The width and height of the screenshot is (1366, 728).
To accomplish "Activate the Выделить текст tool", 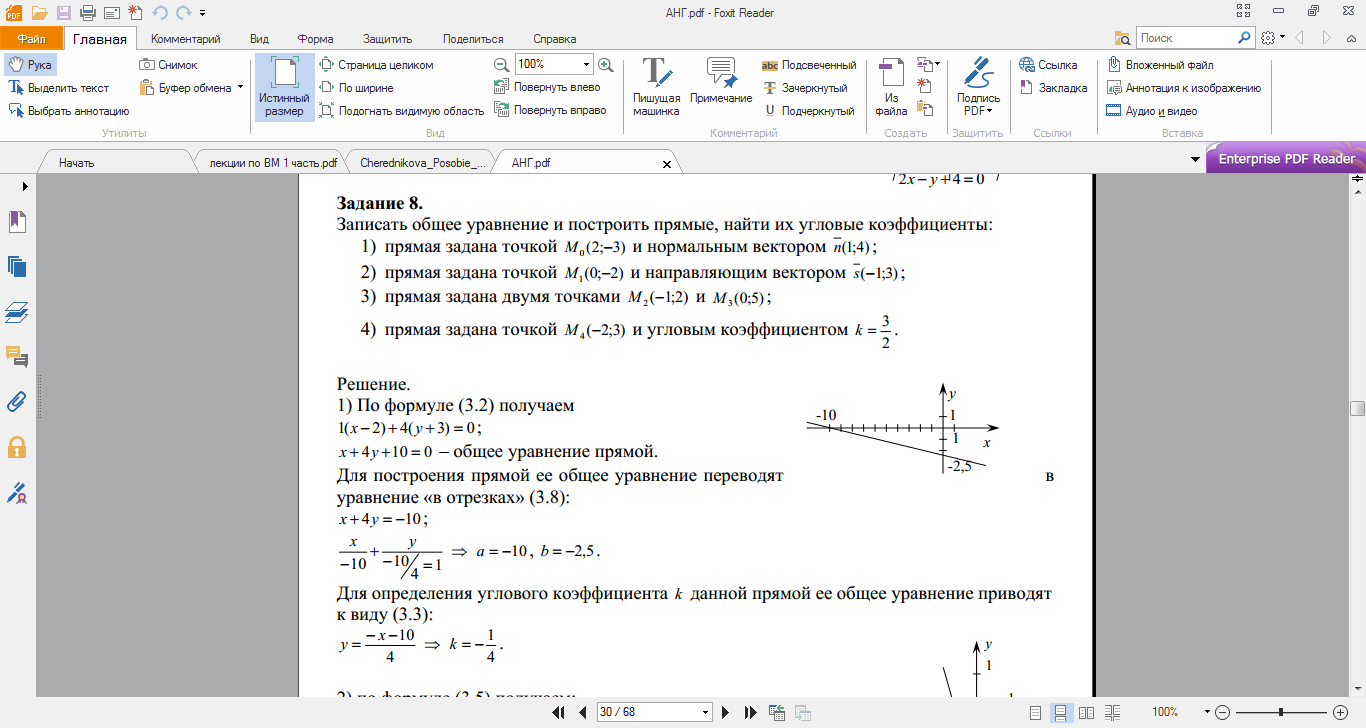I will point(59,88).
